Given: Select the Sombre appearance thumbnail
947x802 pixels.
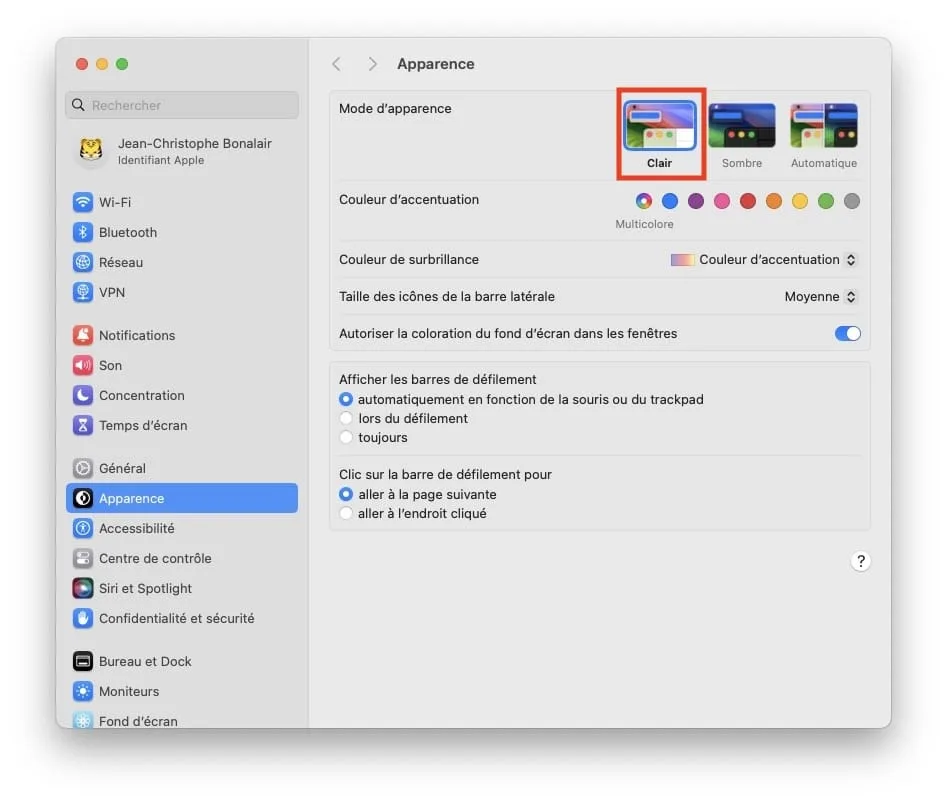Looking at the screenshot, I should [x=742, y=126].
